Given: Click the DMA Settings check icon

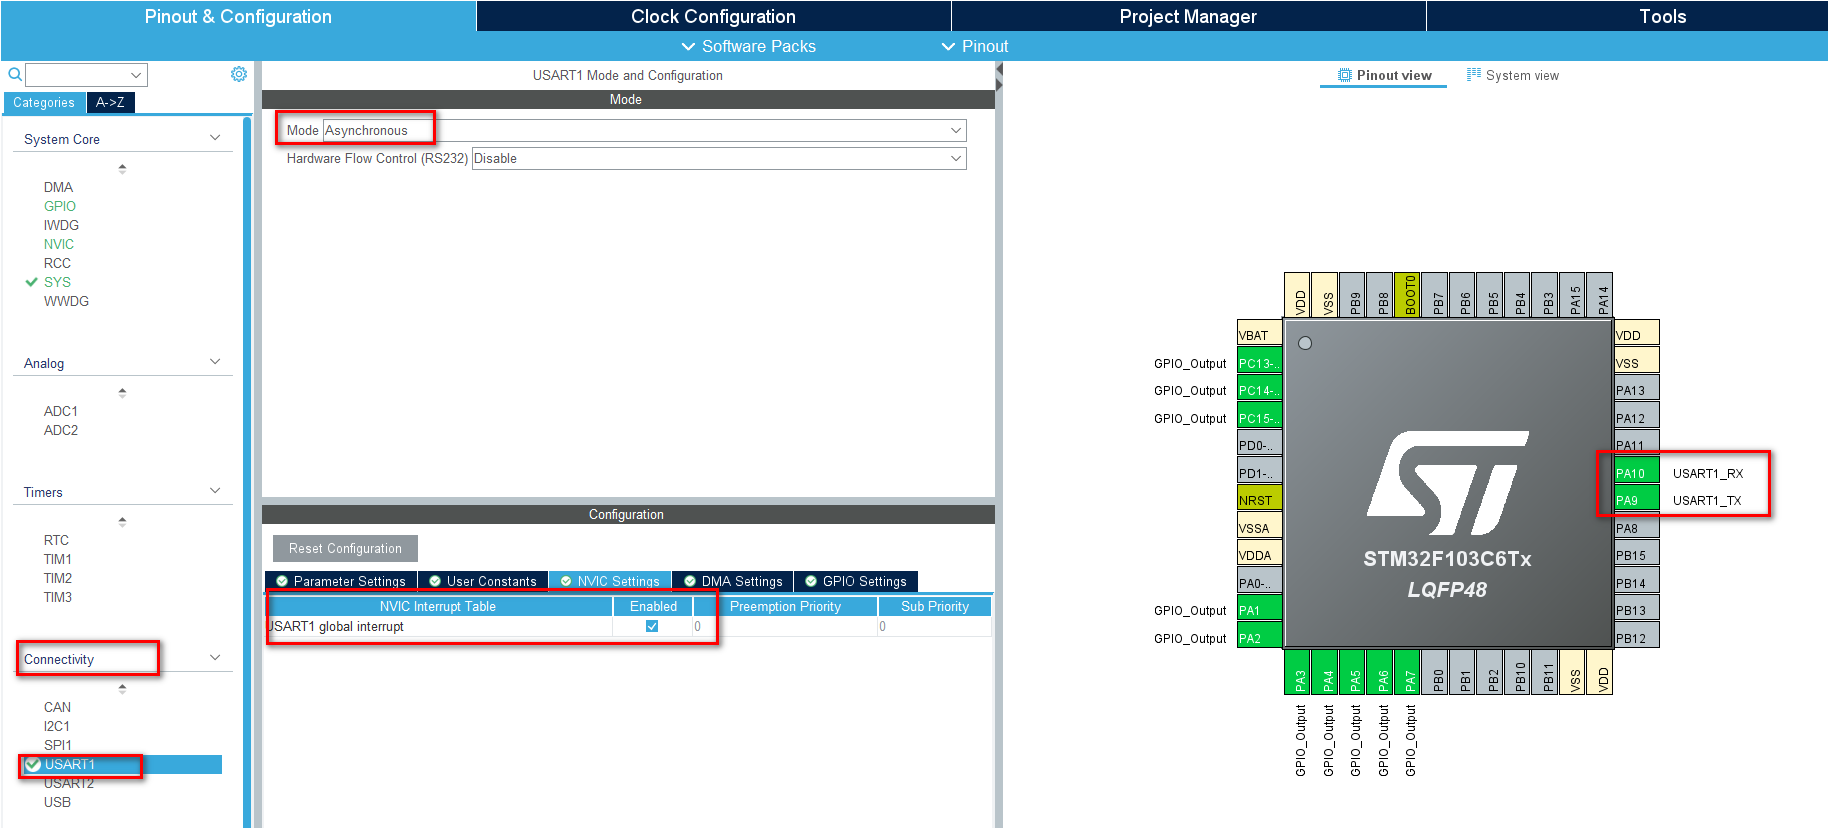Looking at the screenshot, I should pos(690,581).
